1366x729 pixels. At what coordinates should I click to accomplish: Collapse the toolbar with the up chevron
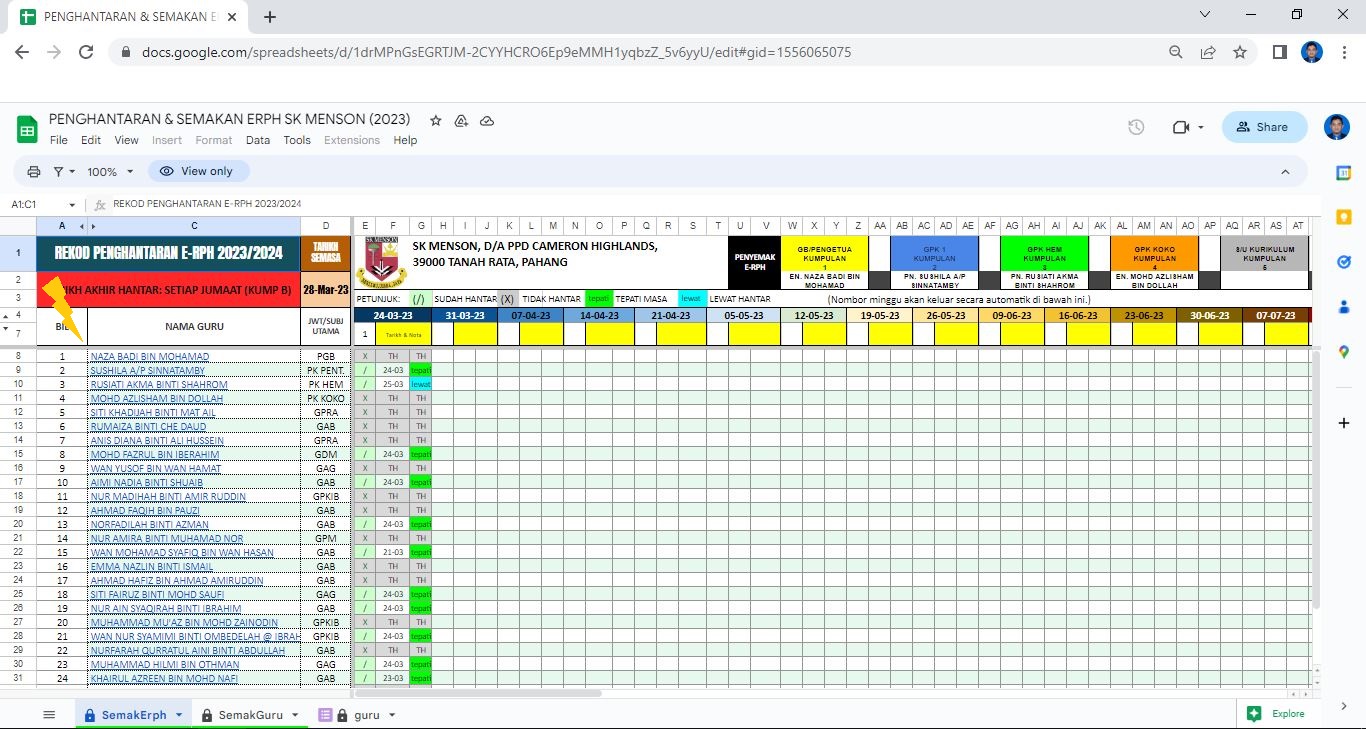[1286, 171]
